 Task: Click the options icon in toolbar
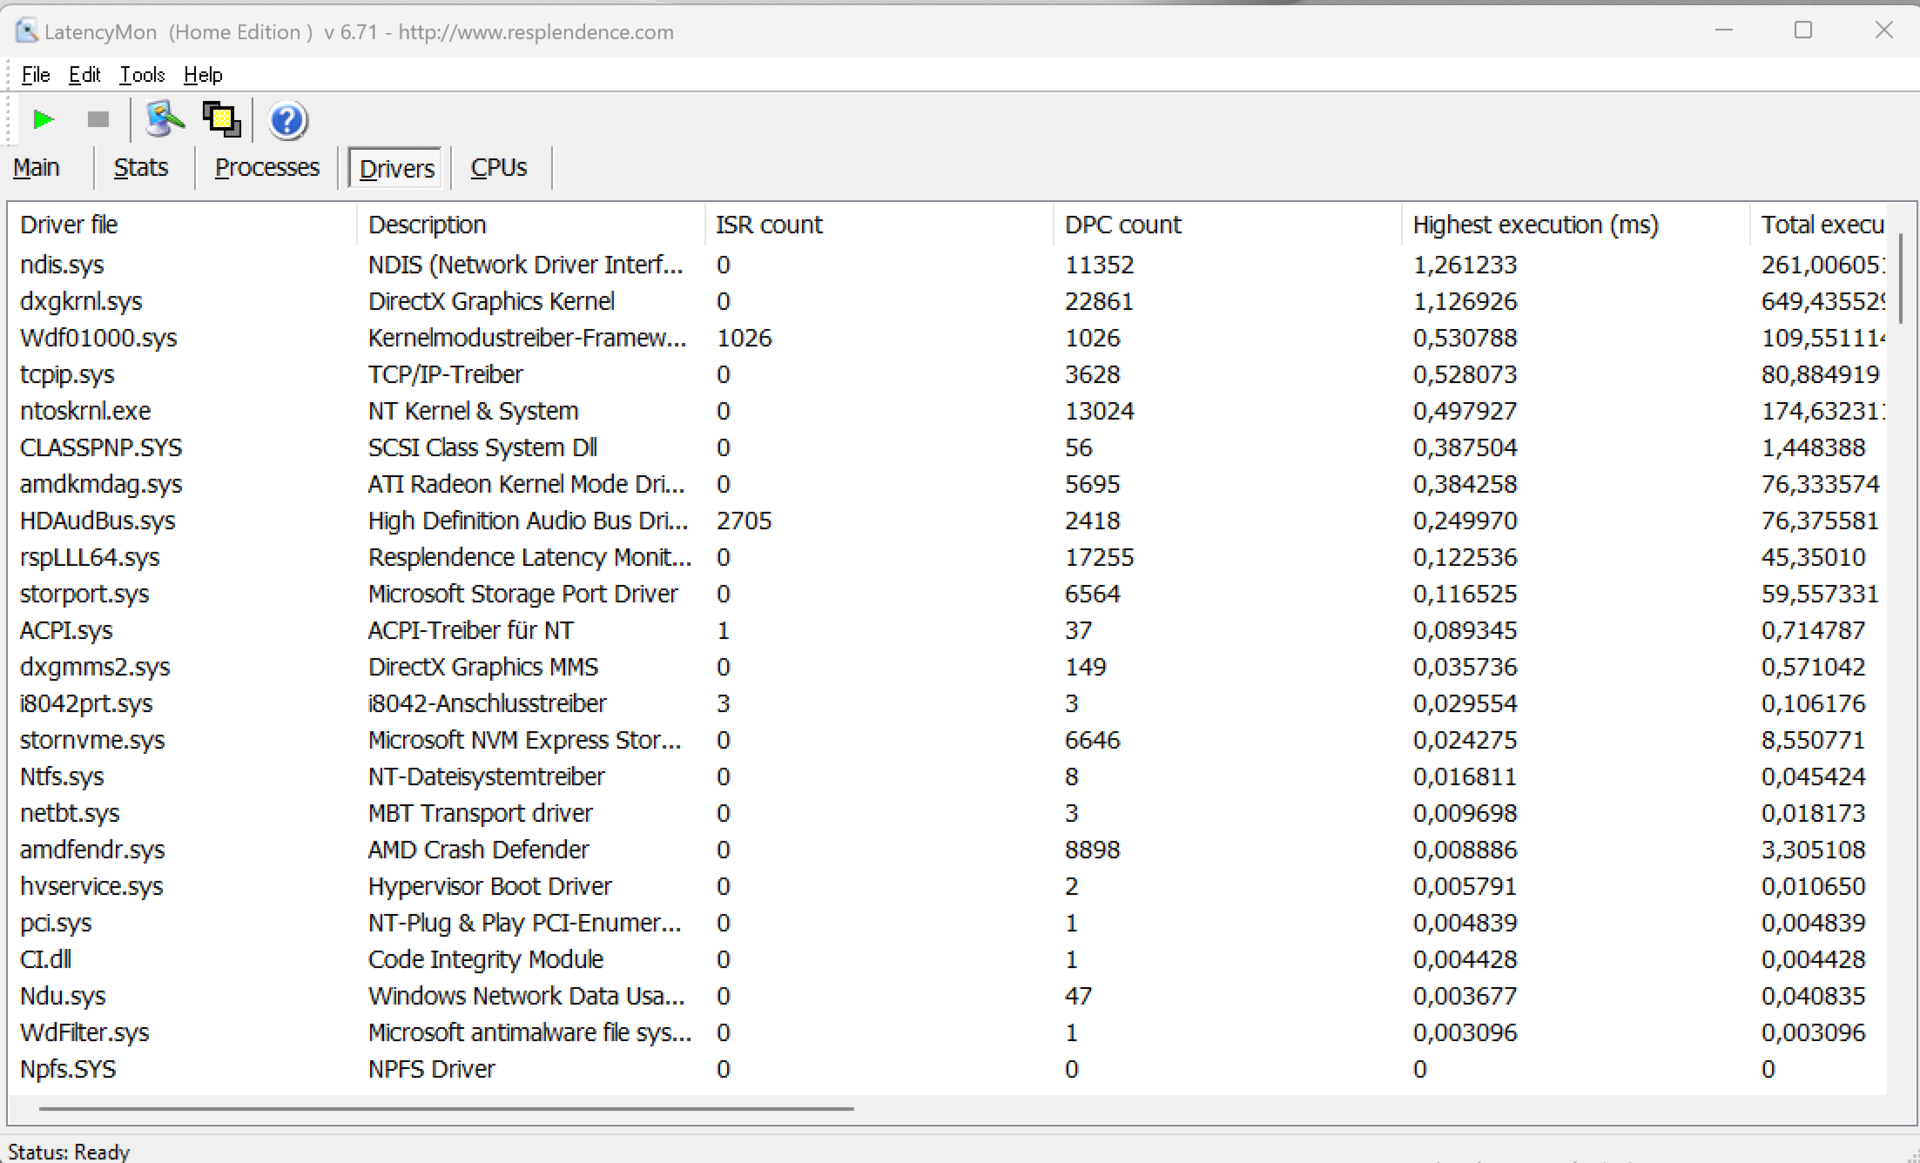tap(164, 120)
